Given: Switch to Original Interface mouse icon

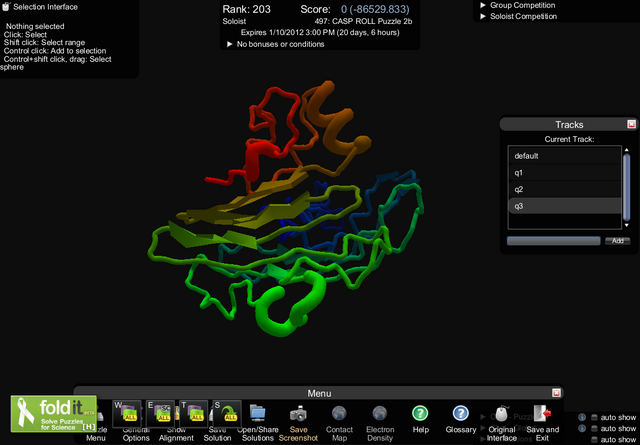Looking at the screenshot, I should click(x=501, y=414).
